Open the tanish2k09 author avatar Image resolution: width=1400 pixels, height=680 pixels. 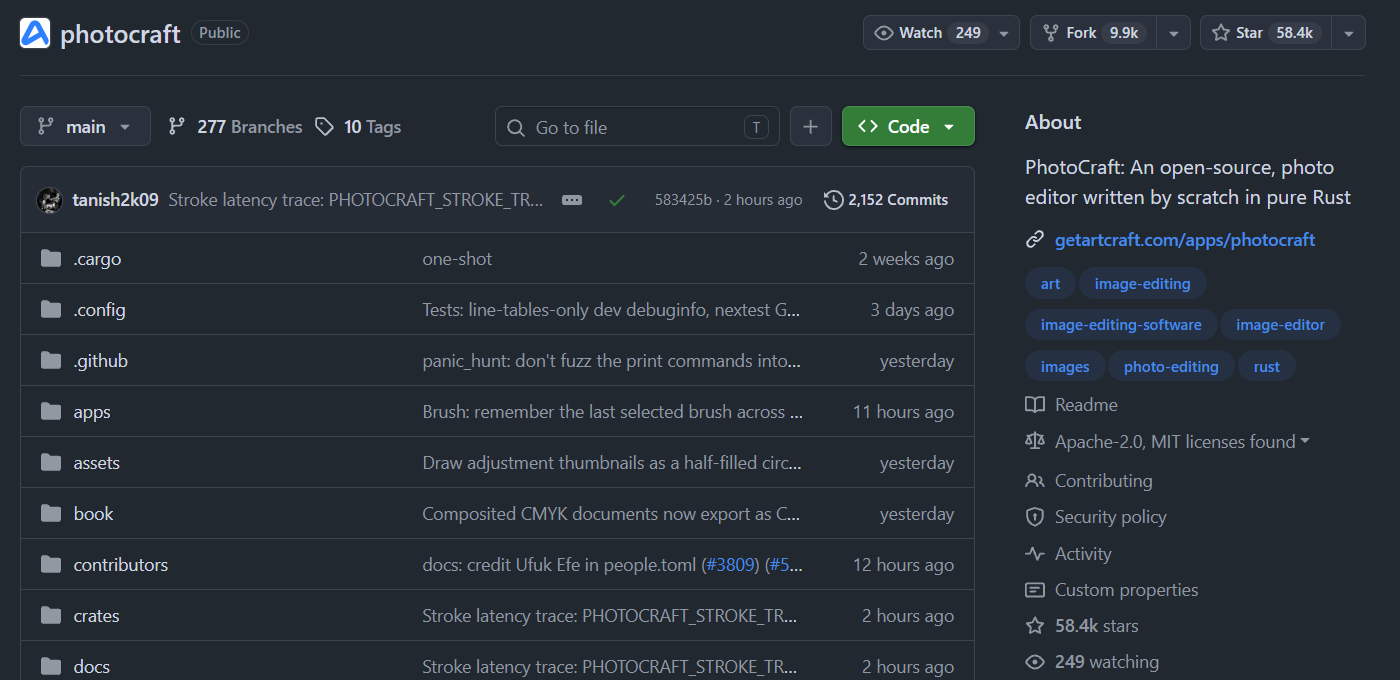coord(49,200)
